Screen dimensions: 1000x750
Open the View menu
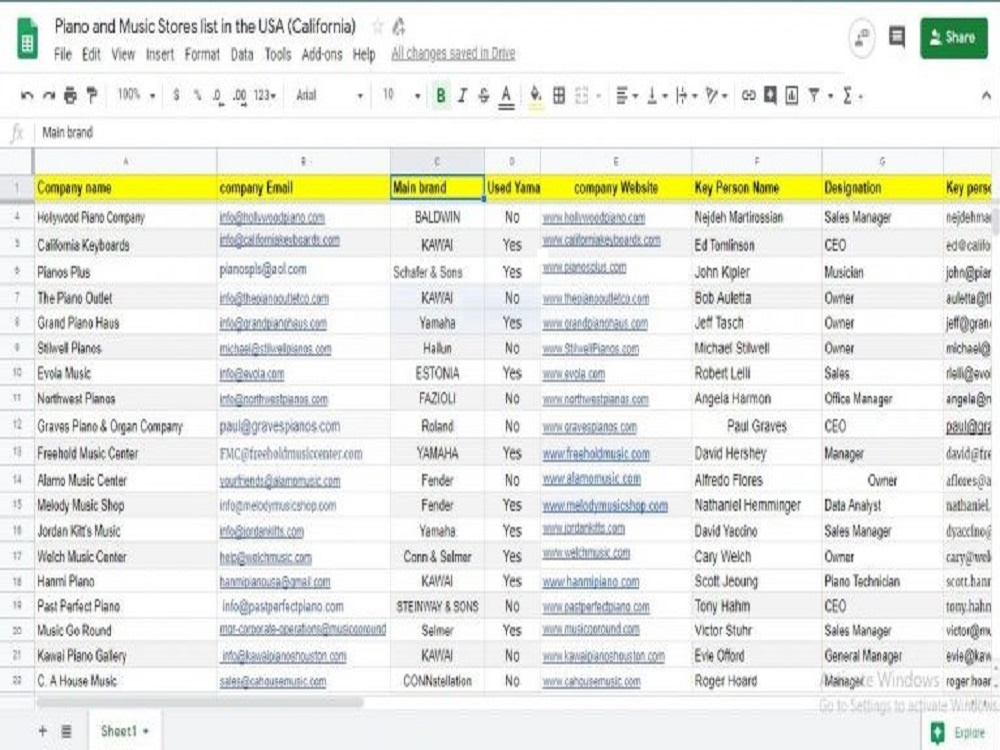123,54
